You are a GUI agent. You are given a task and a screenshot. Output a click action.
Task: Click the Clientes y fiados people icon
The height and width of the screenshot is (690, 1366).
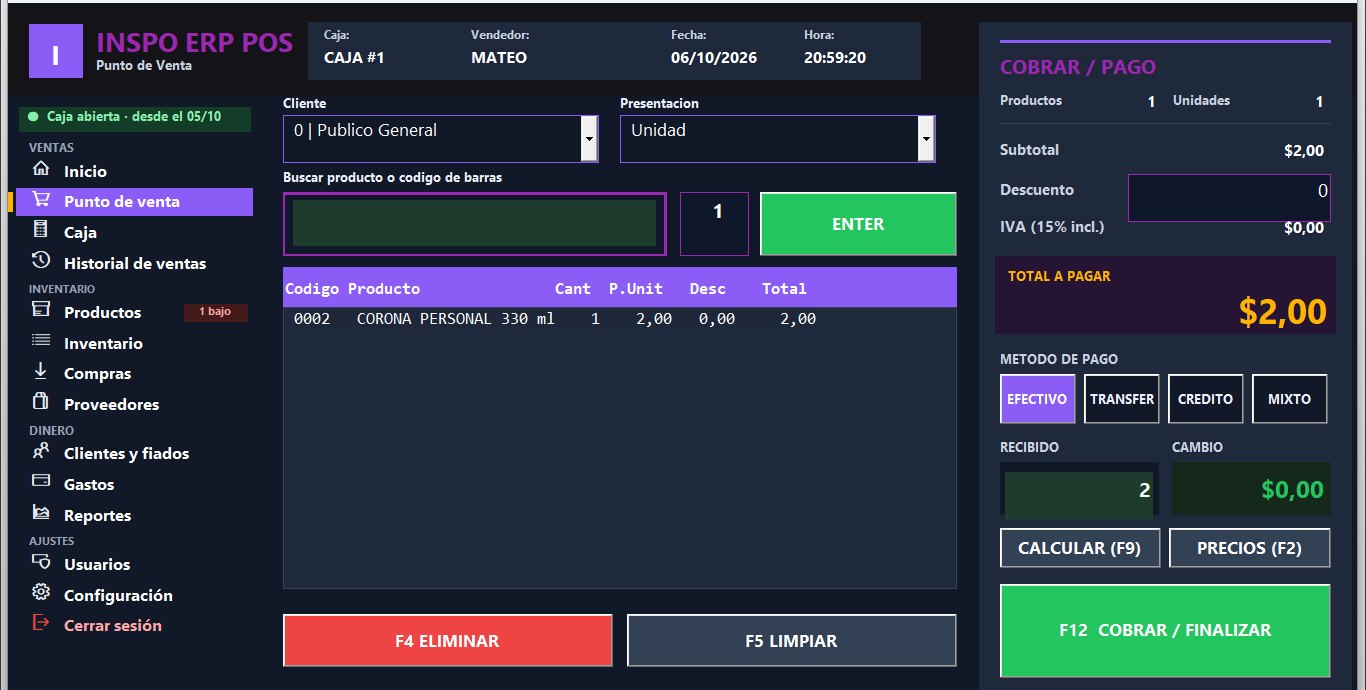coord(41,451)
